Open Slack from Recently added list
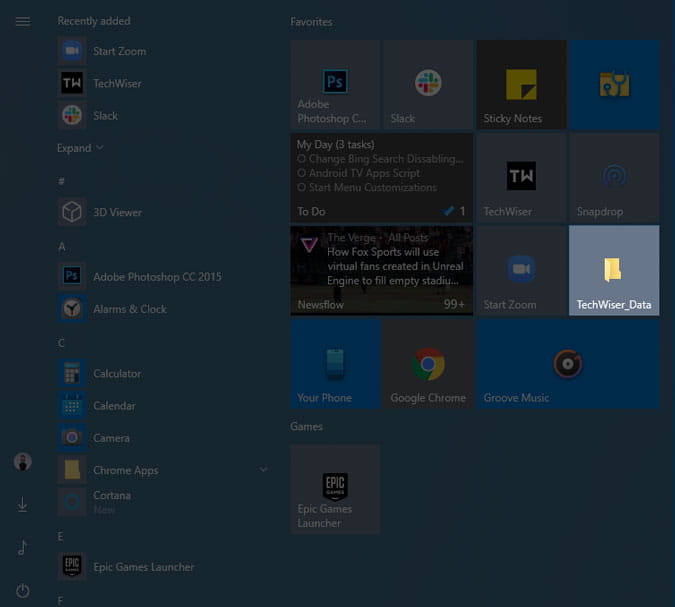The width and height of the screenshot is (675, 607). tap(164, 115)
